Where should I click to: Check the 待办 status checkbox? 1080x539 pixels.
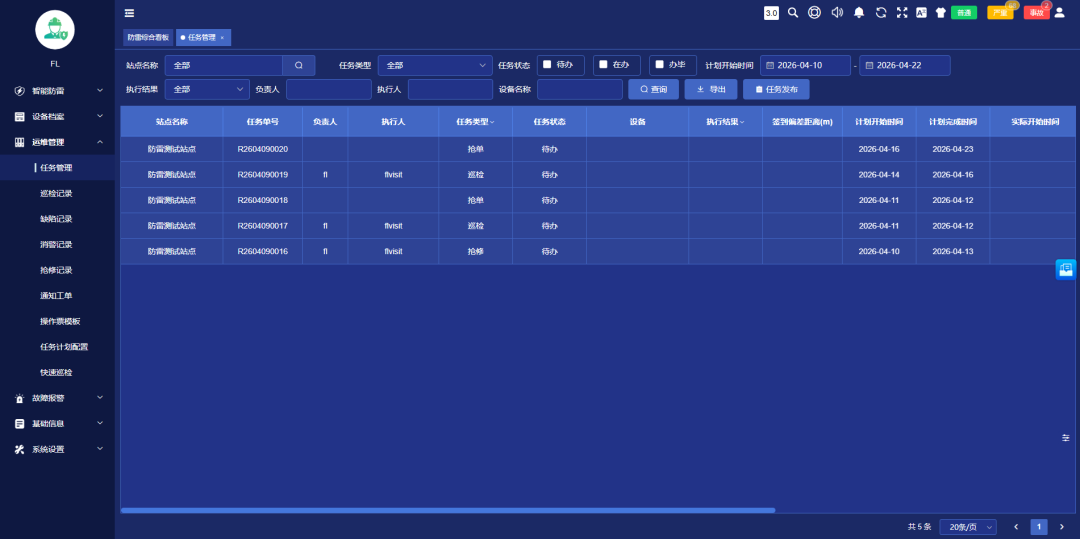[547, 64]
